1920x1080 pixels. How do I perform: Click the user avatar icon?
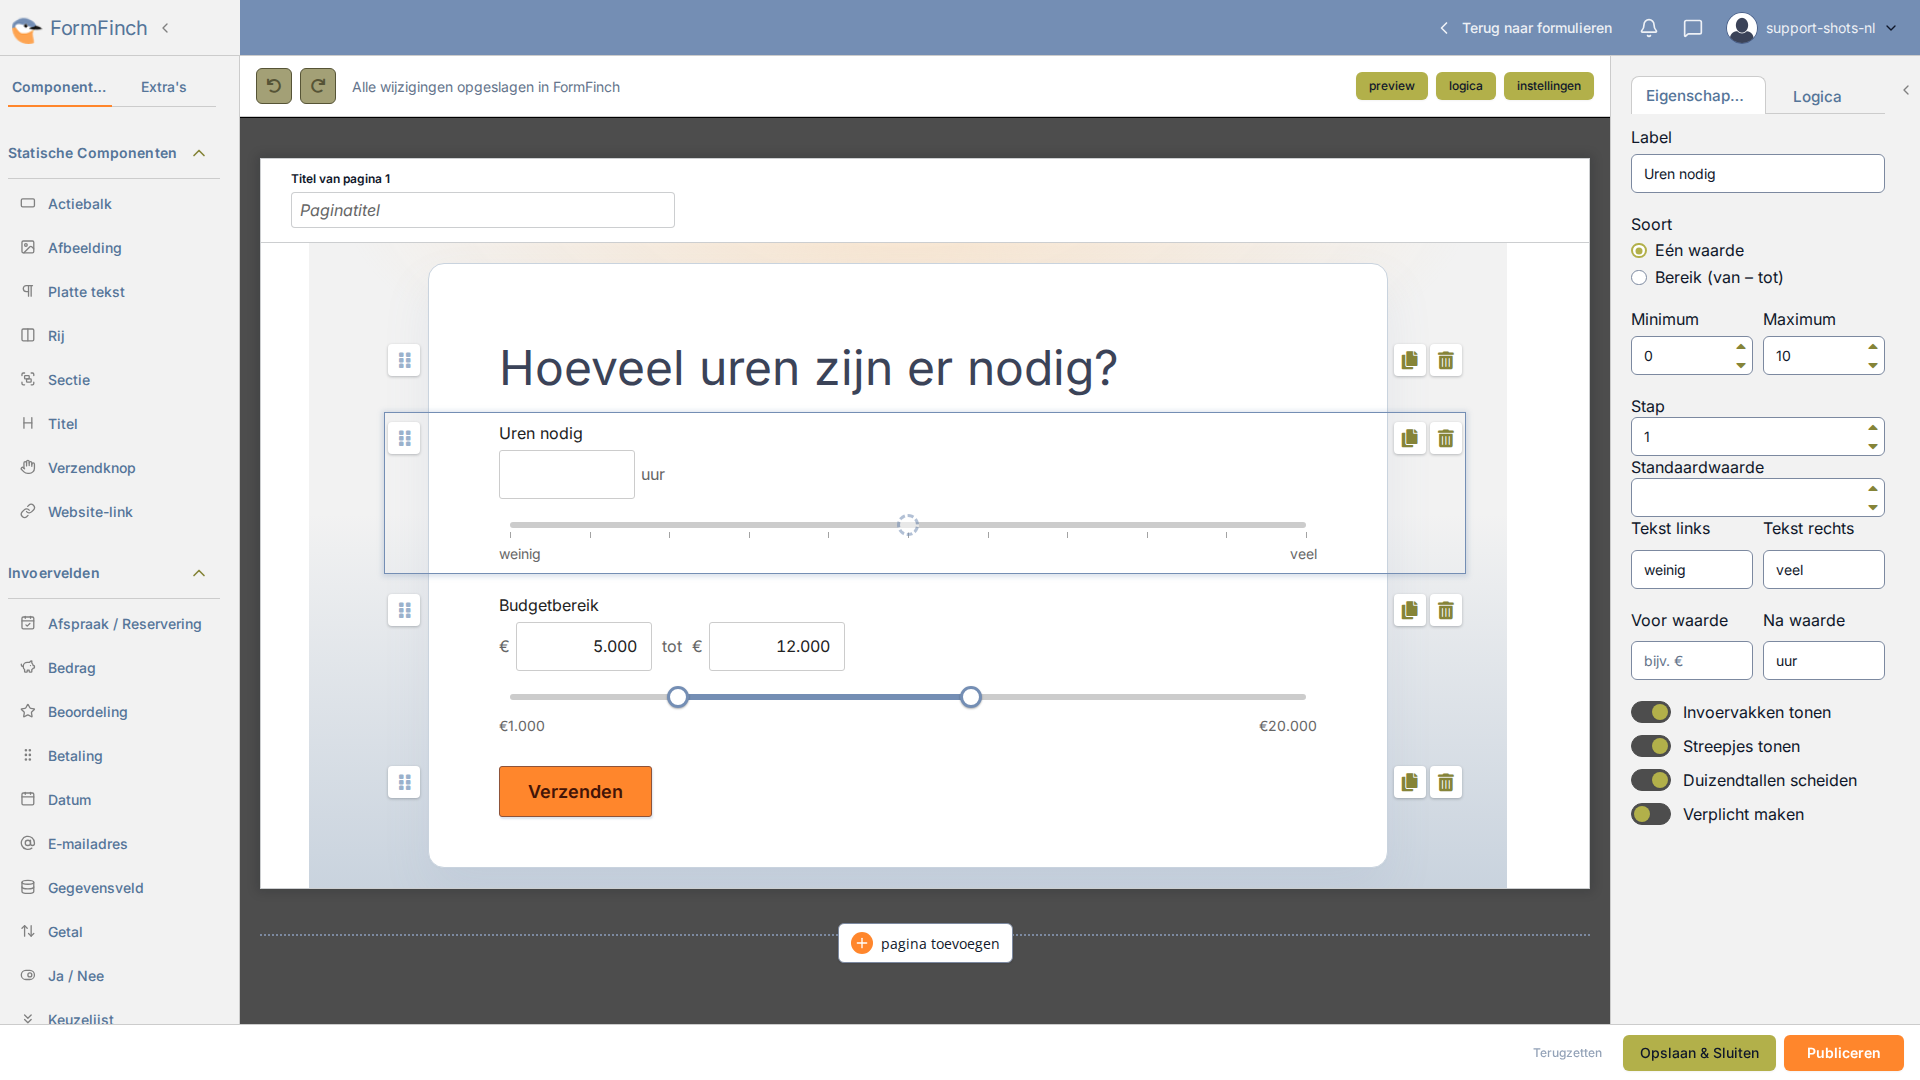1742,28
